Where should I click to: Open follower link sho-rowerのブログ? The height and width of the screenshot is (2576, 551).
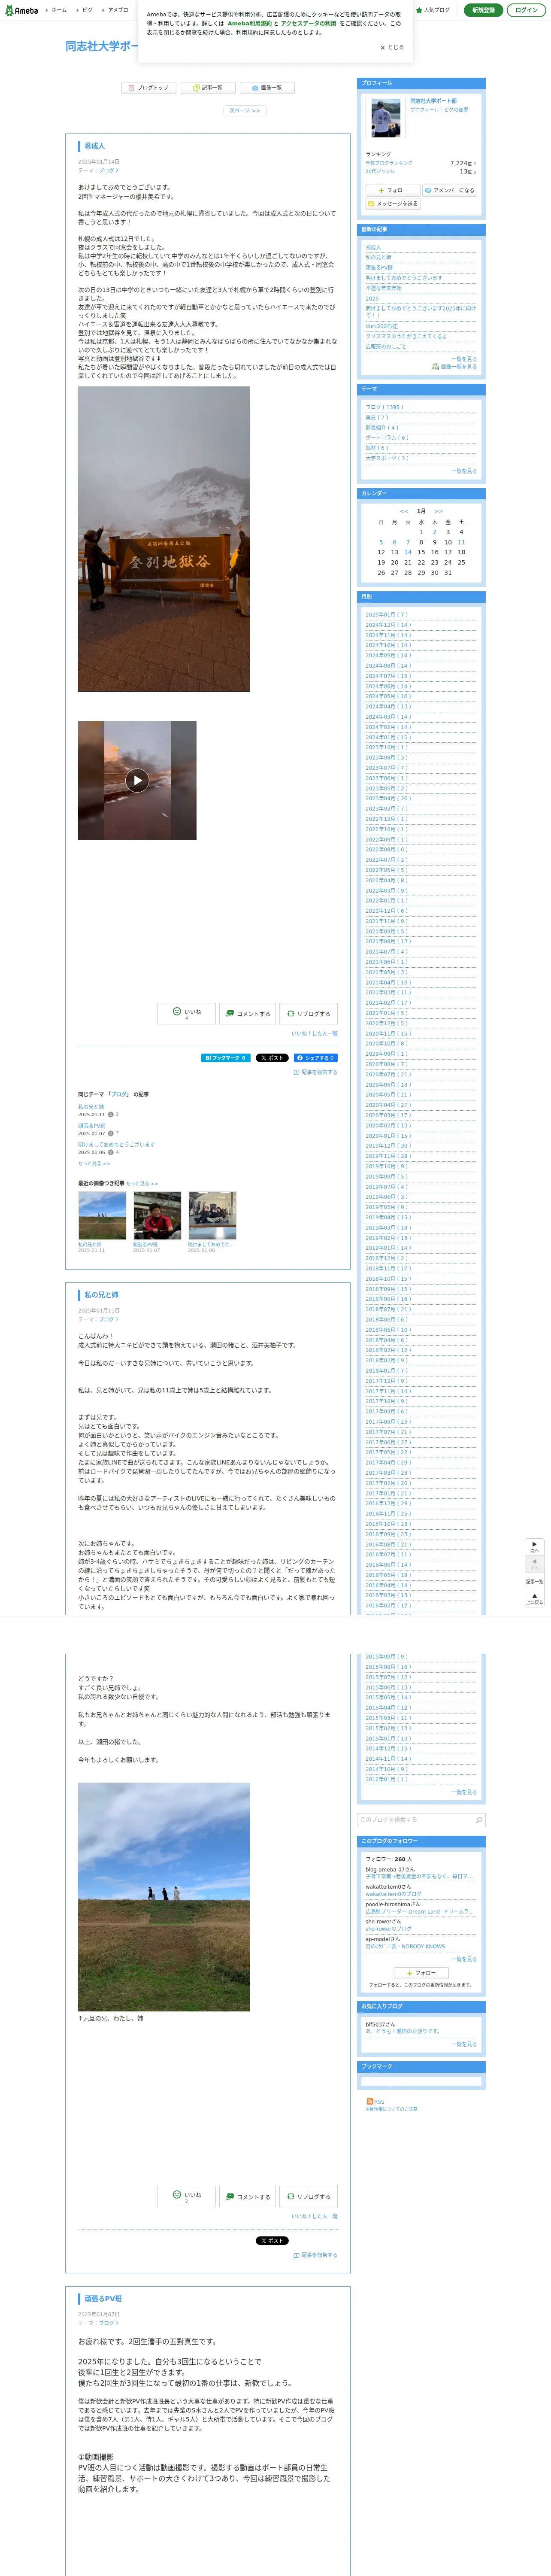388,1929
